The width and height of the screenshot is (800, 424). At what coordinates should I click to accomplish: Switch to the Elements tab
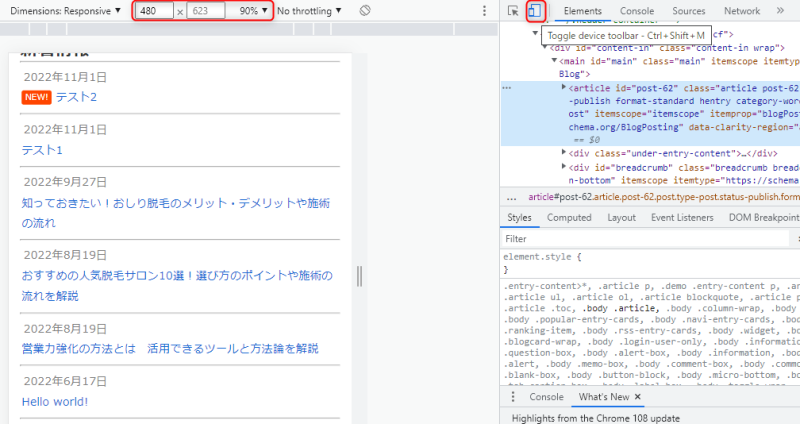pyautogui.click(x=582, y=11)
